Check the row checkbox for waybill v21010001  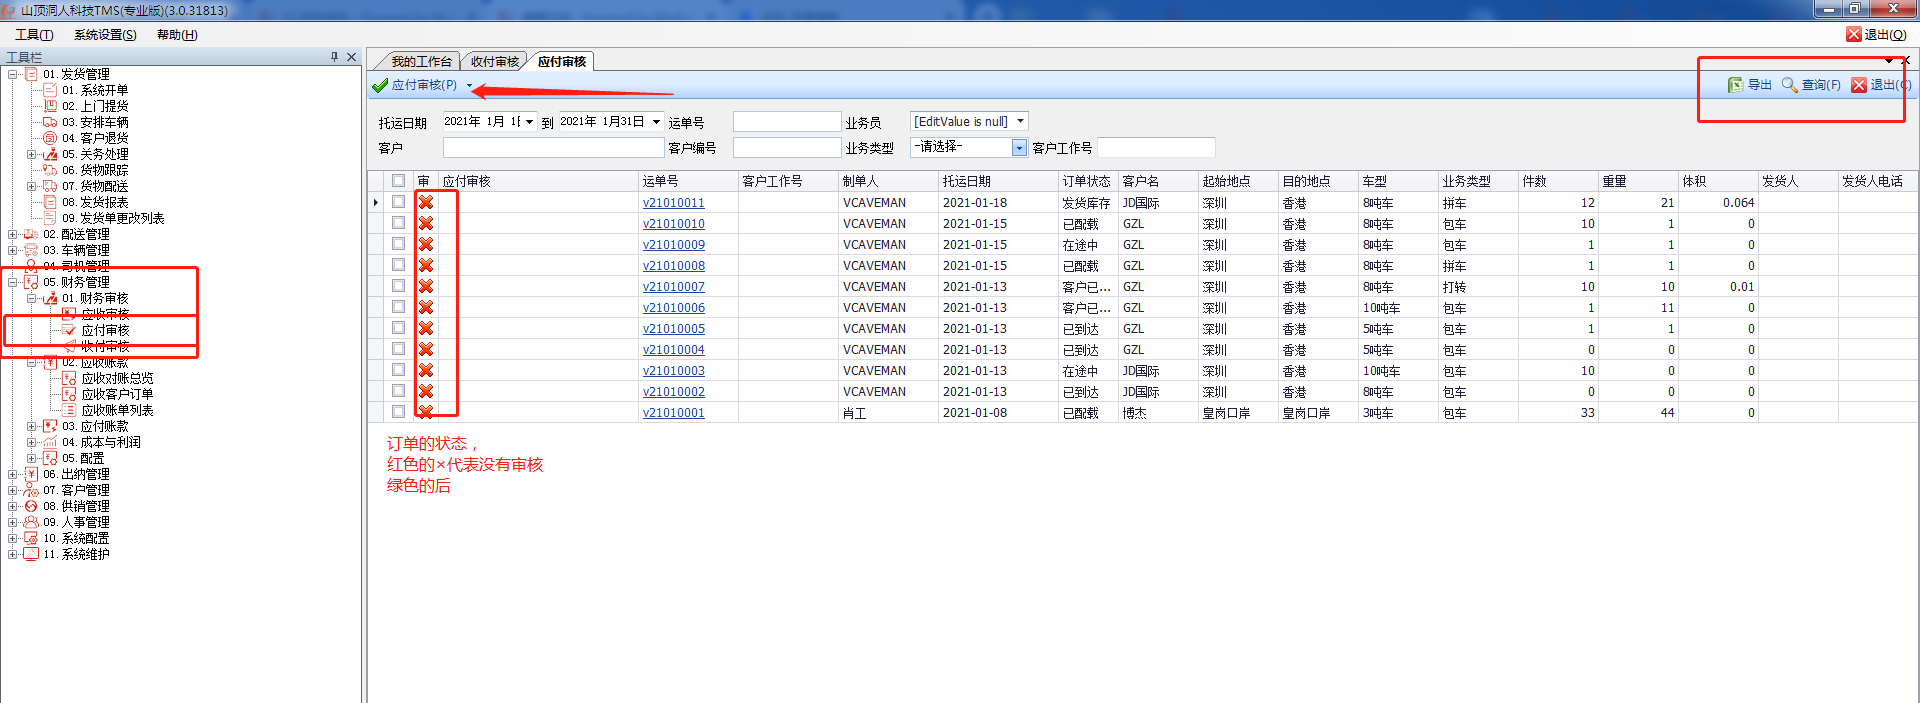[x=398, y=412]
